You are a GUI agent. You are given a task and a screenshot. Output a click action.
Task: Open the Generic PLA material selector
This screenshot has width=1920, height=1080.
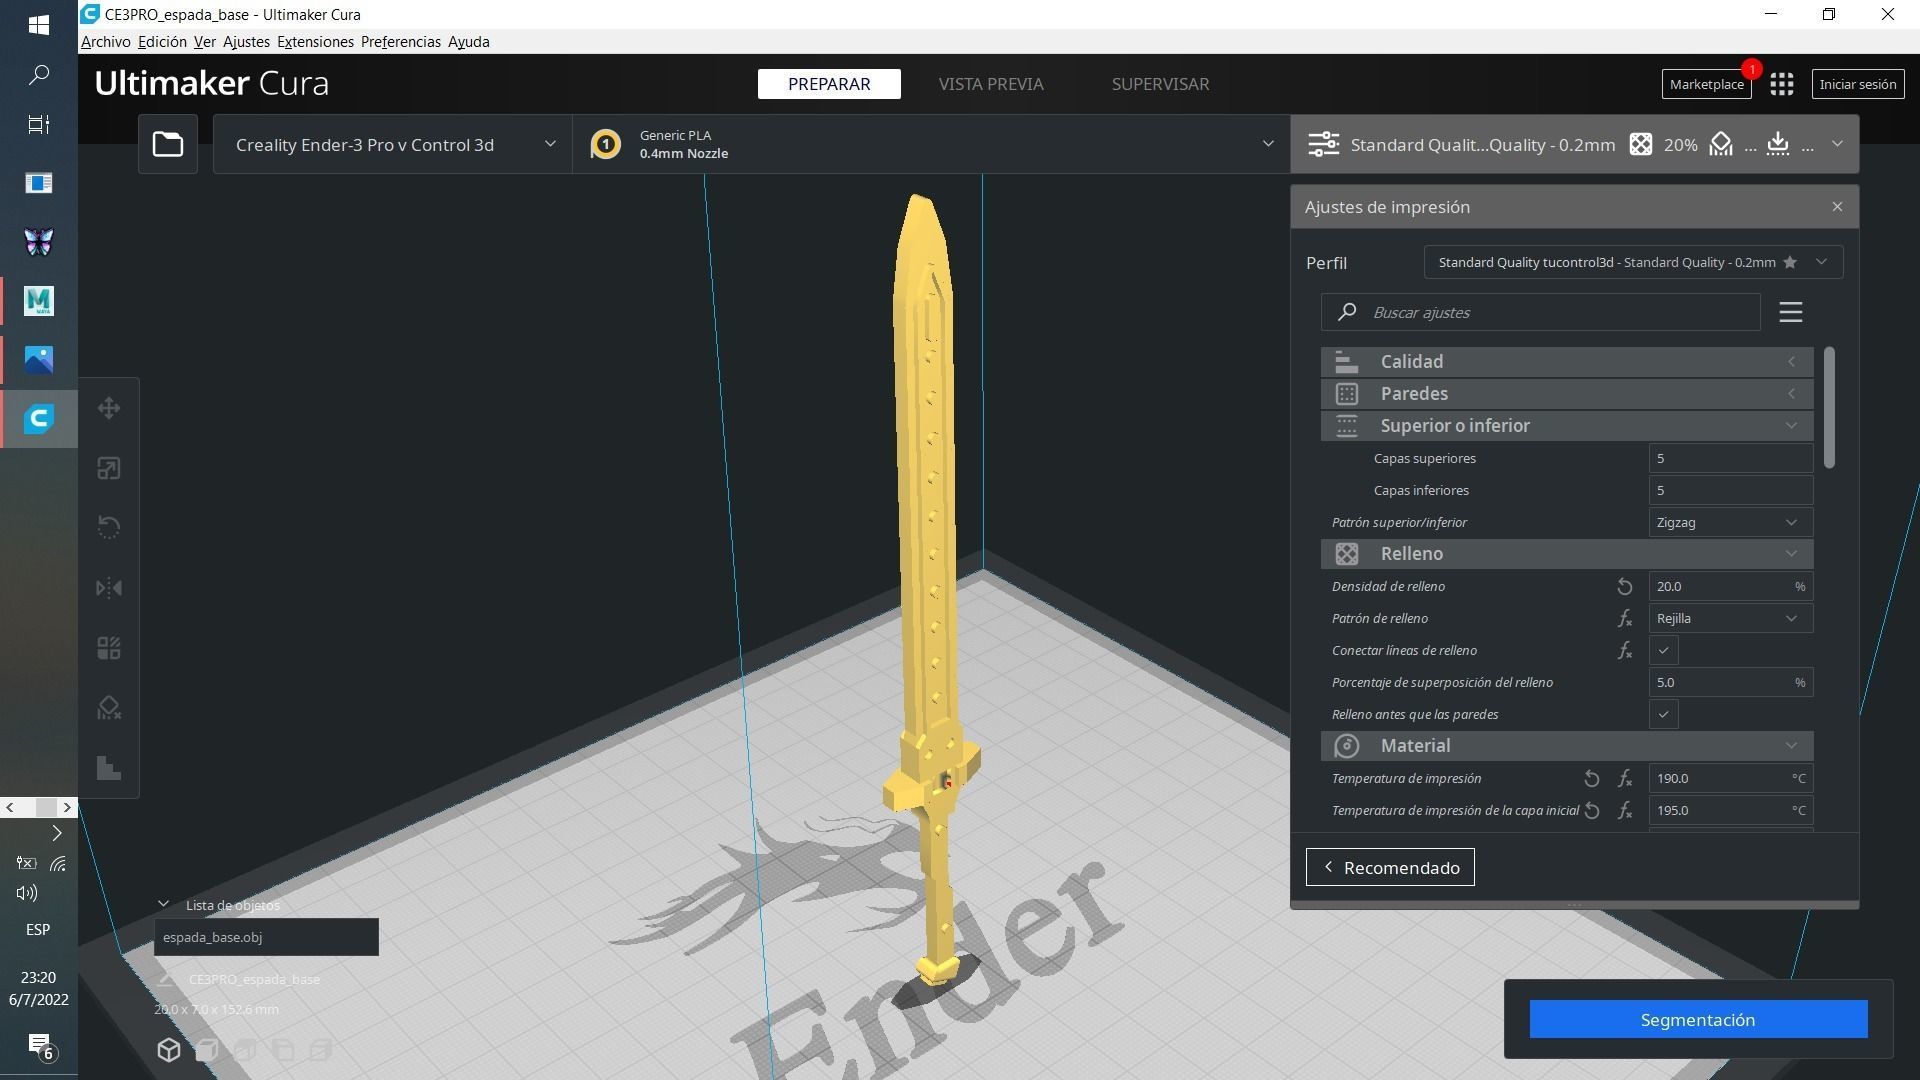click(931, 144)
